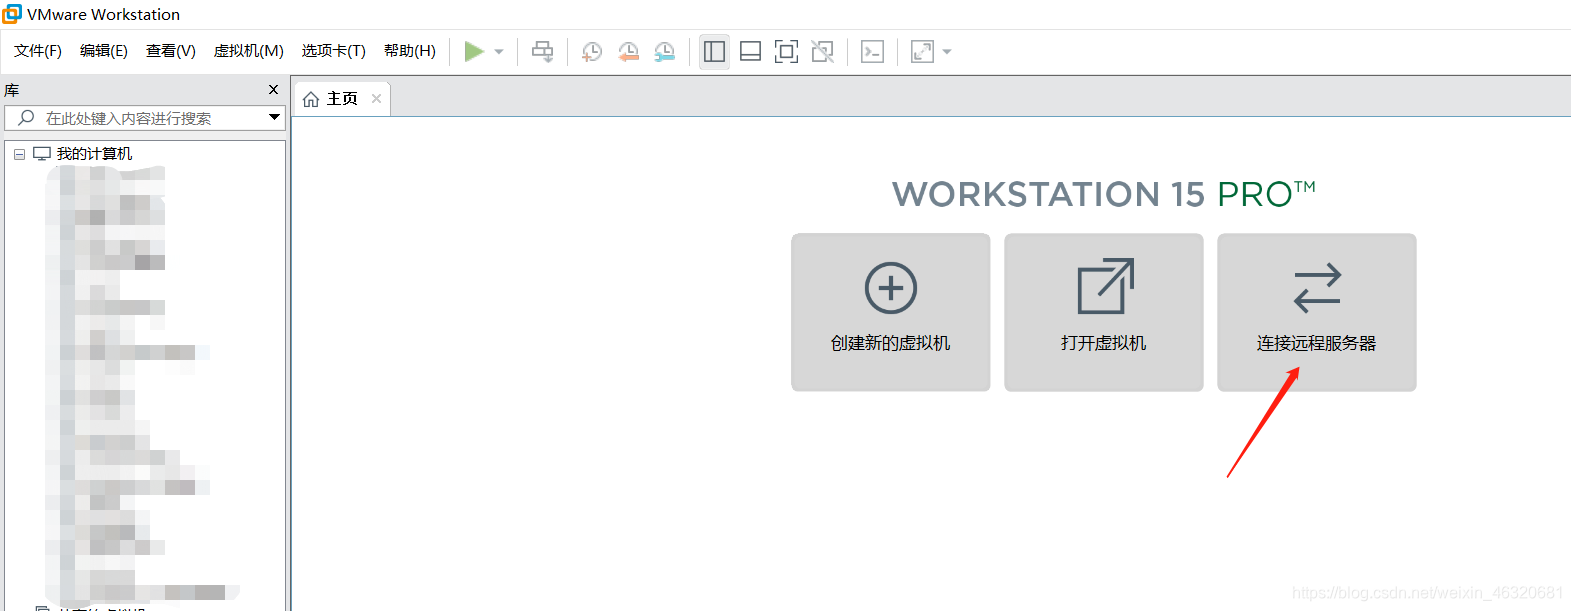Click 创建新的虚拟机 button
The image size is (1571, 611).
pos(891,312)
